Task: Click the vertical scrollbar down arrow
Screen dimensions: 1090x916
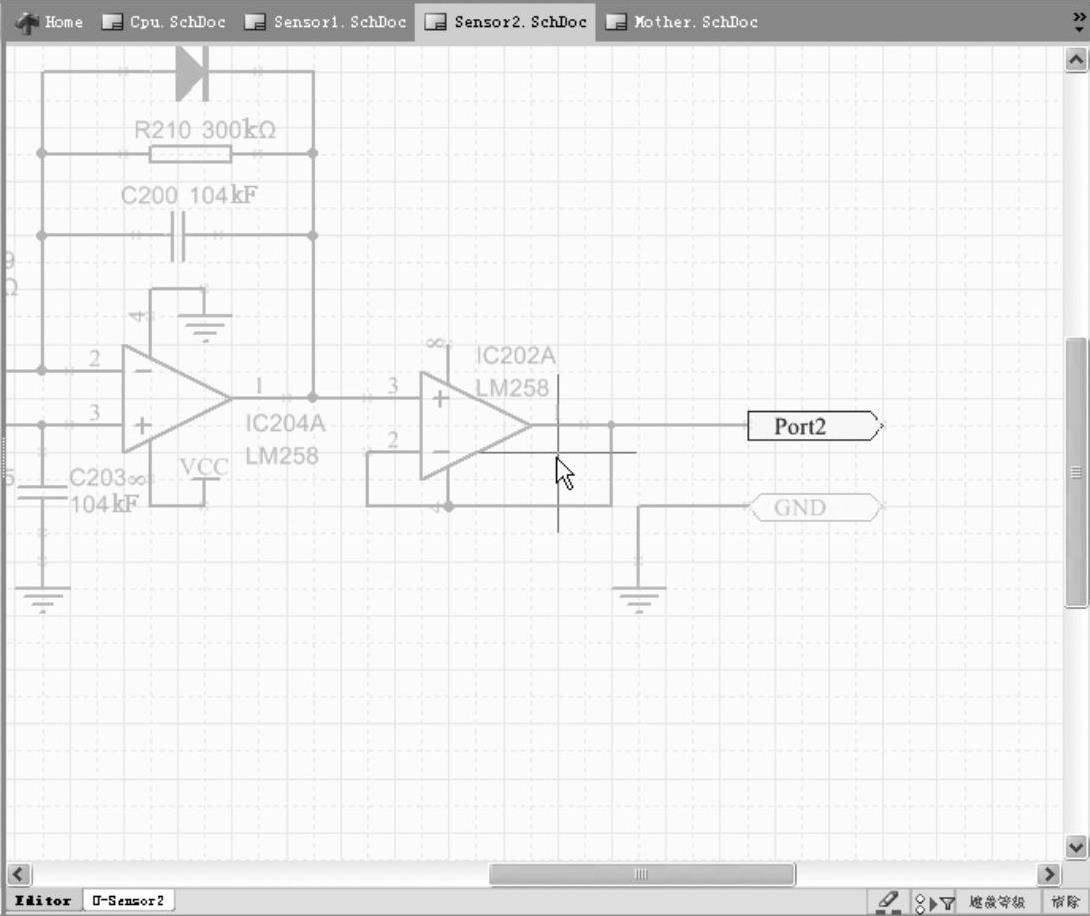Action: 1075,847
